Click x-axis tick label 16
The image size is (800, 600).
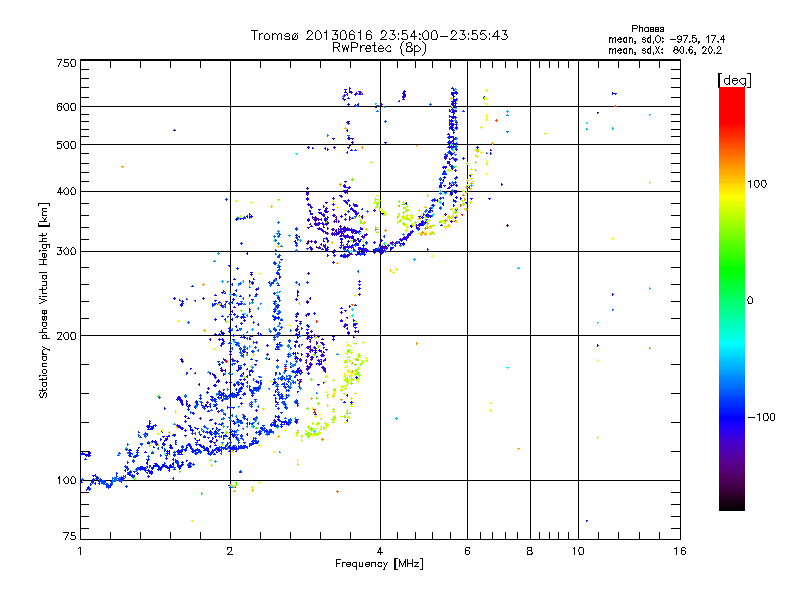click(x=680, y=551)
